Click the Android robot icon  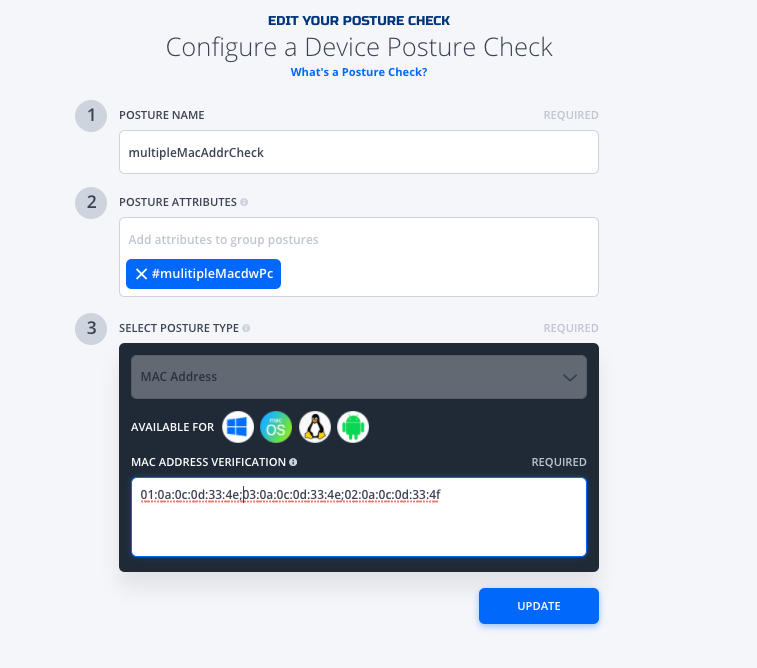(353, 427)
